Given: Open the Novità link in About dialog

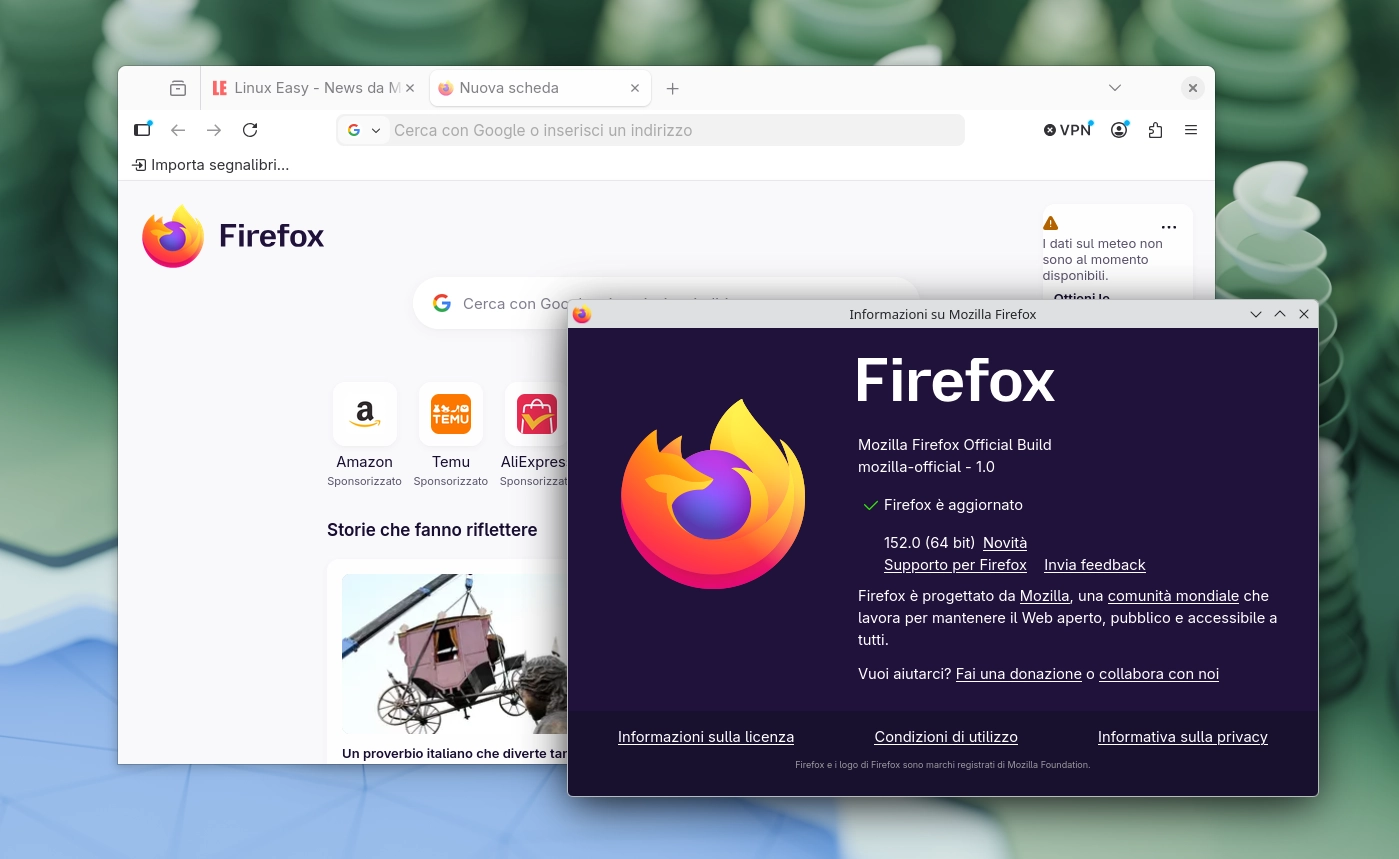Looking at the screenshot, I should point(1005,543).
